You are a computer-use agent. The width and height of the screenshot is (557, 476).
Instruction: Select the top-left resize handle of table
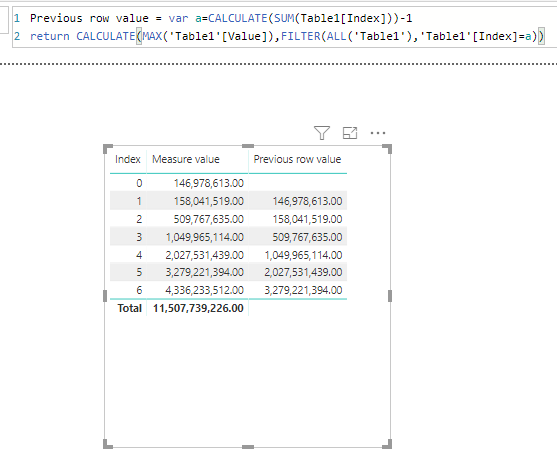108,149
